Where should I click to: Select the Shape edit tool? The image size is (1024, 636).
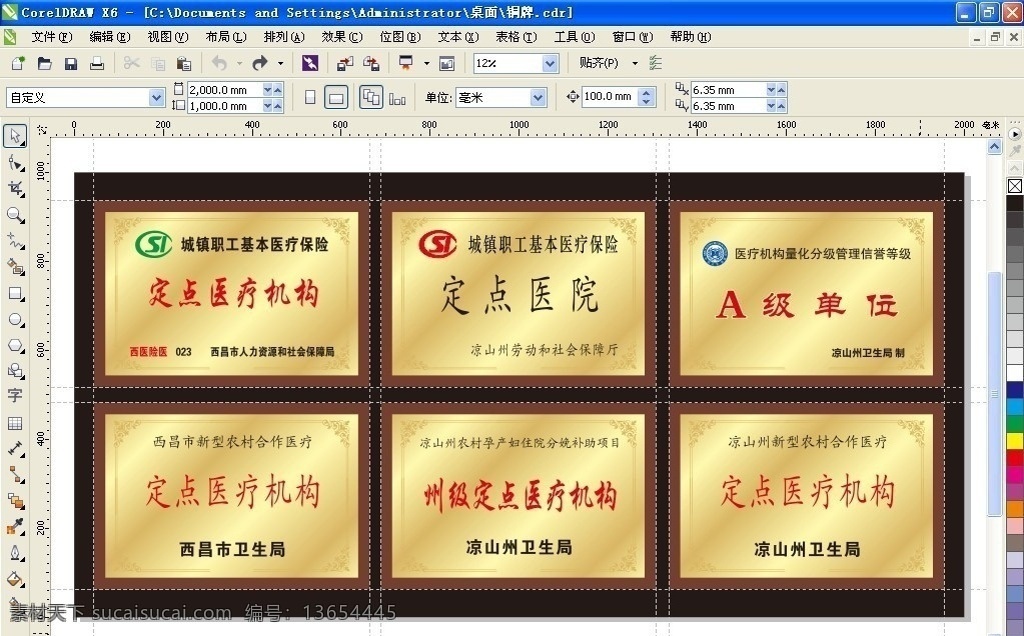[15, 163]
